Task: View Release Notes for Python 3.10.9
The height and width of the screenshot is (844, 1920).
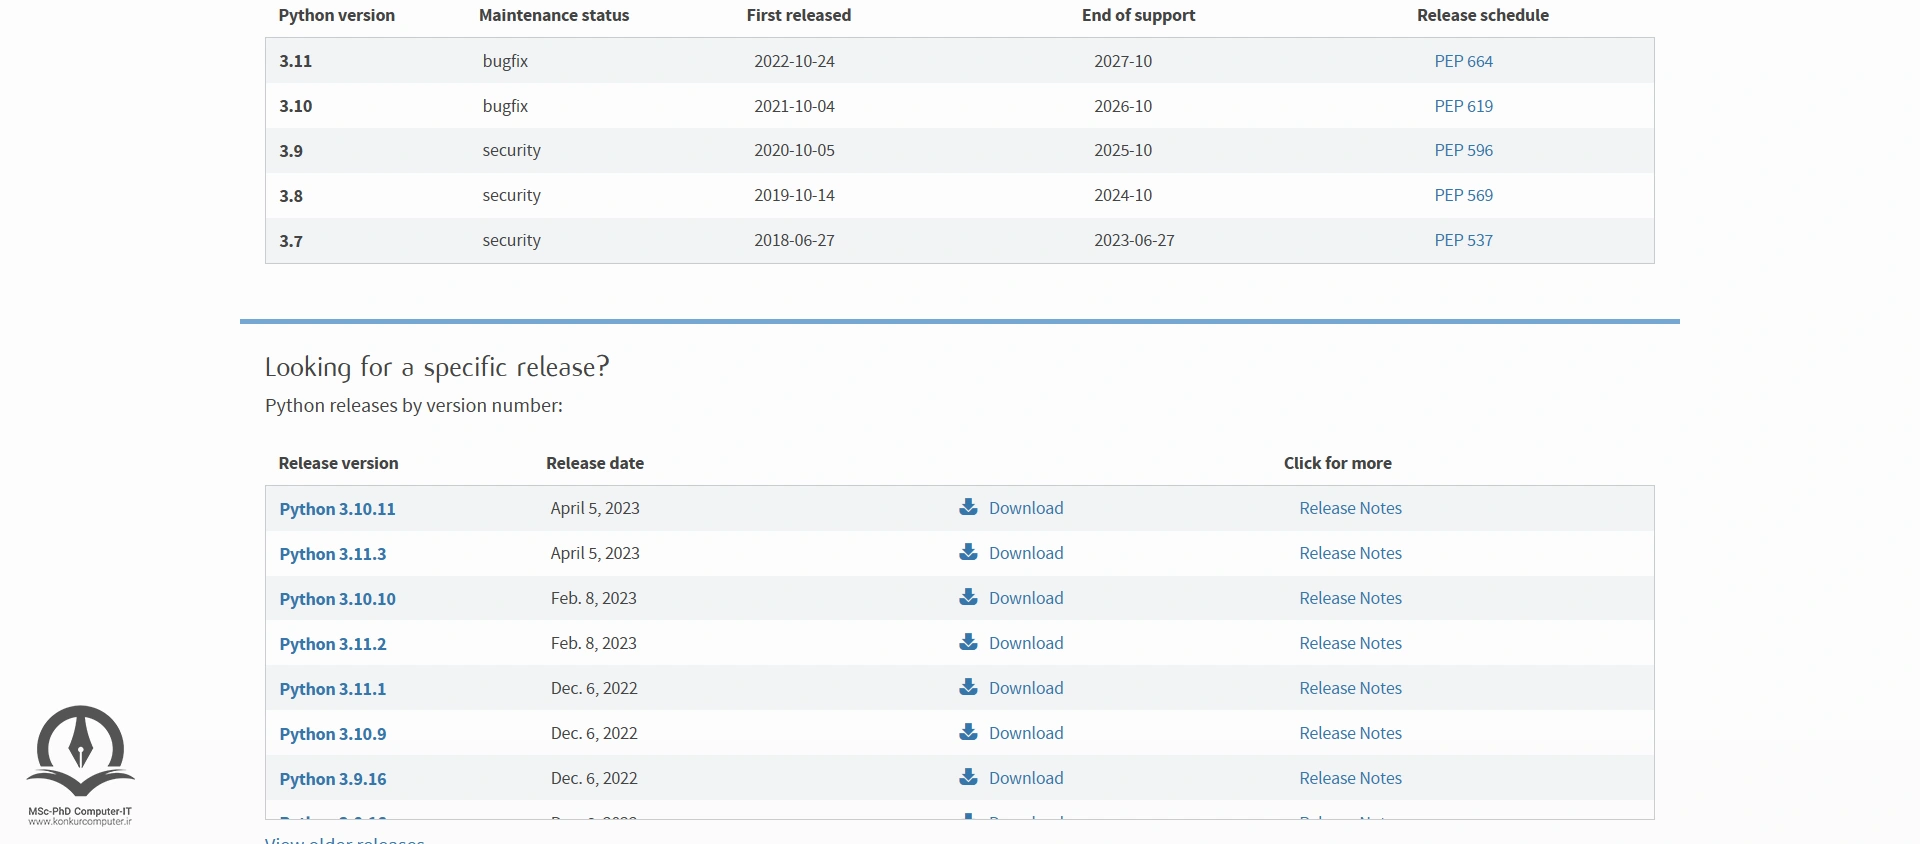Action: (x=1350, y=733)
